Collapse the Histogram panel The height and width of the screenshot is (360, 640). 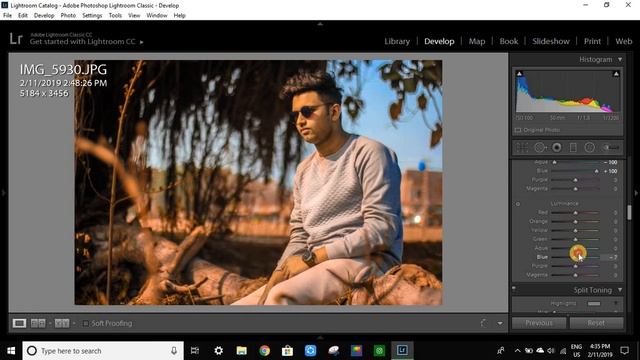coord(620,60)
